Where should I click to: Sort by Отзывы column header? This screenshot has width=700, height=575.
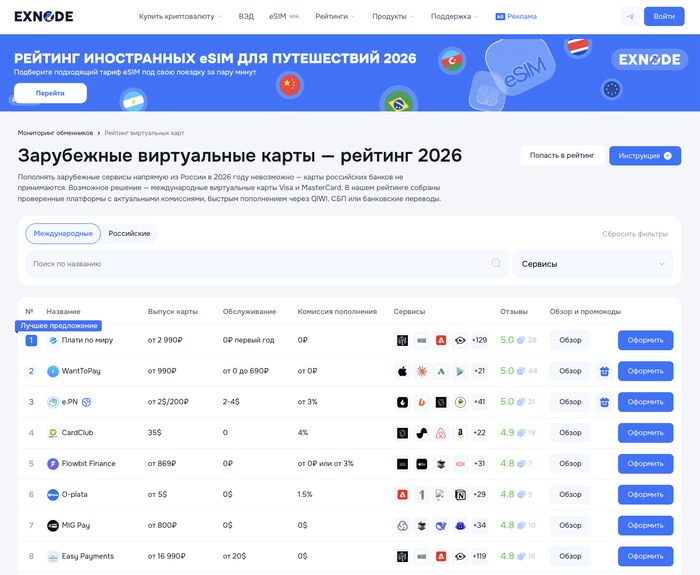(x=514, y=312)
